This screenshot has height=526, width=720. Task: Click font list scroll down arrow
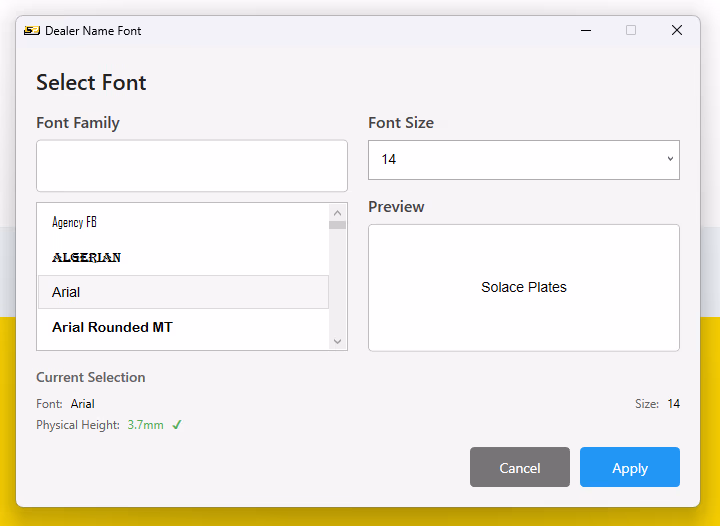(338, 341)
